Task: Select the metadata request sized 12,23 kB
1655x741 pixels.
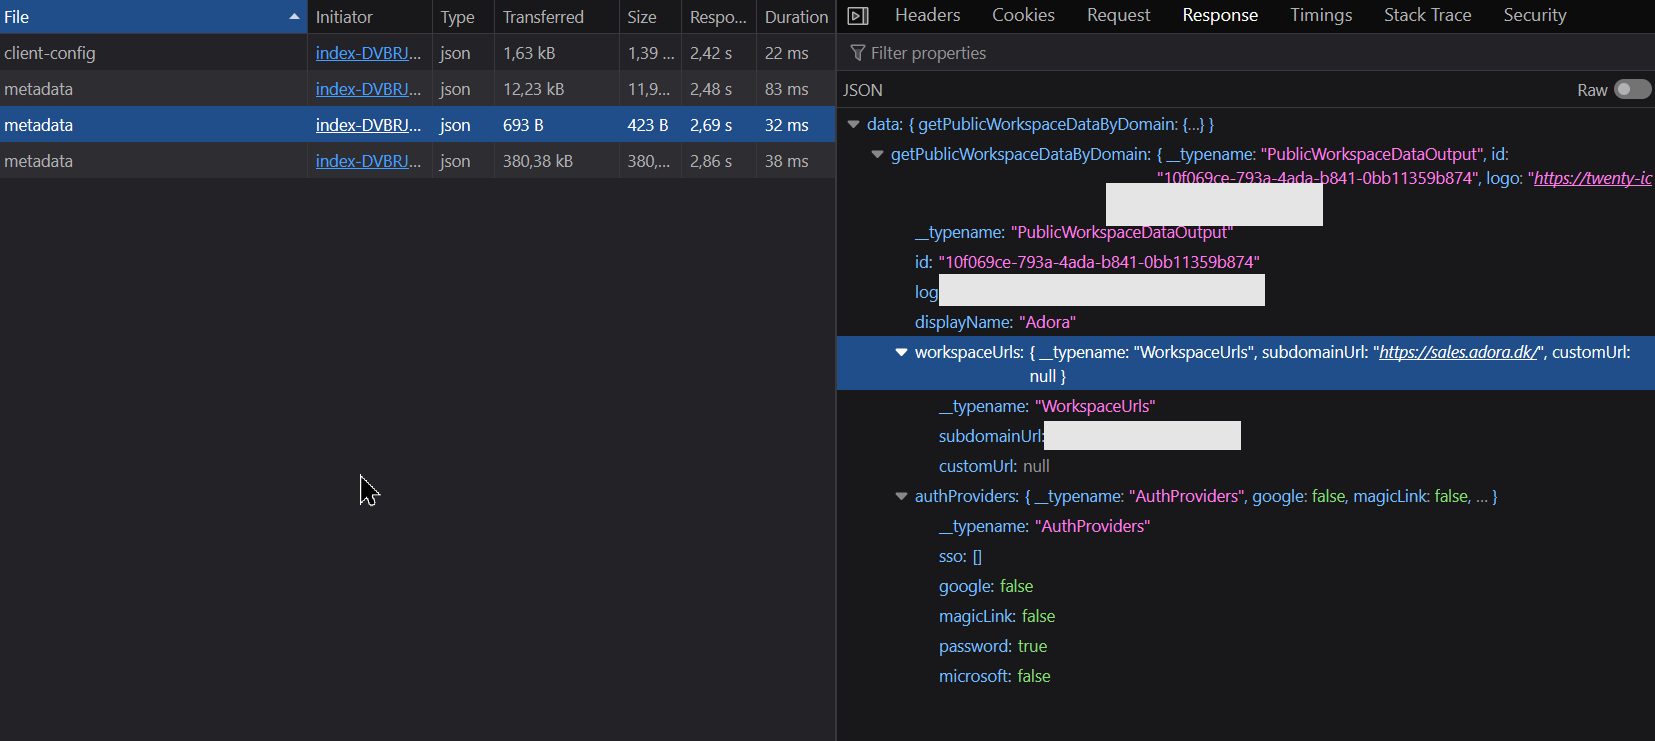Action: tap(417, 89)
